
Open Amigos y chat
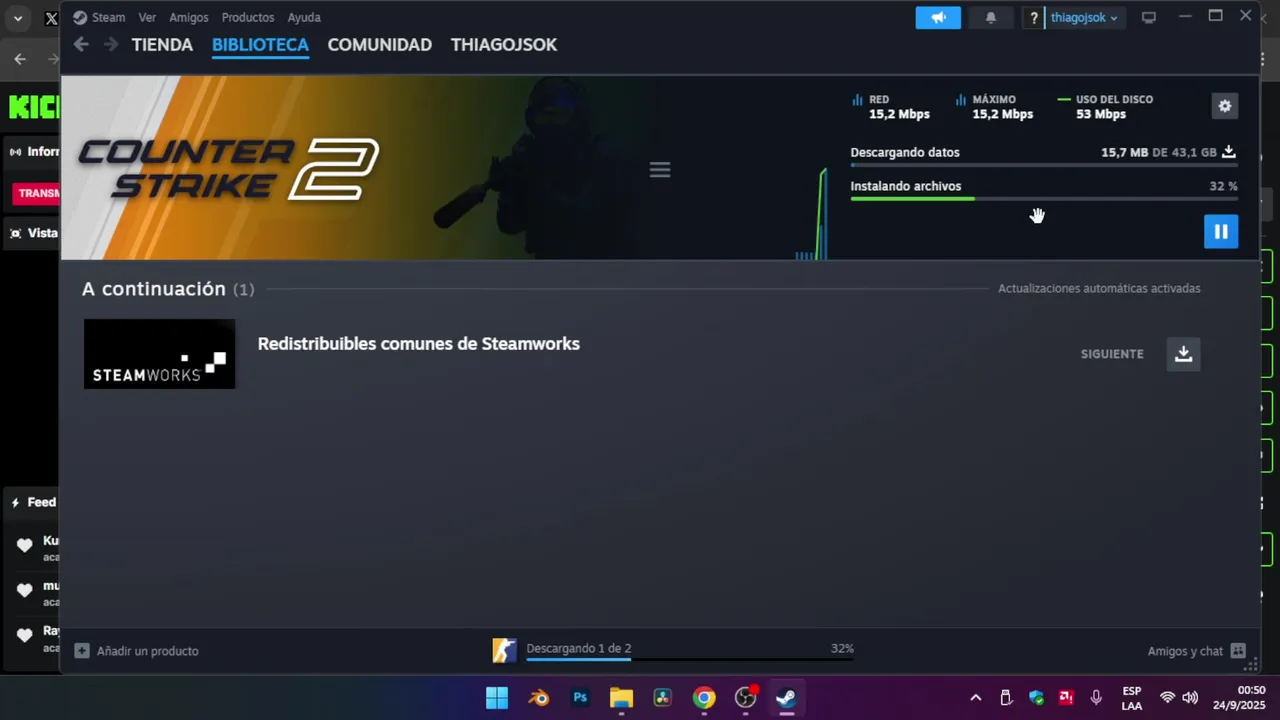[1185, 651]
